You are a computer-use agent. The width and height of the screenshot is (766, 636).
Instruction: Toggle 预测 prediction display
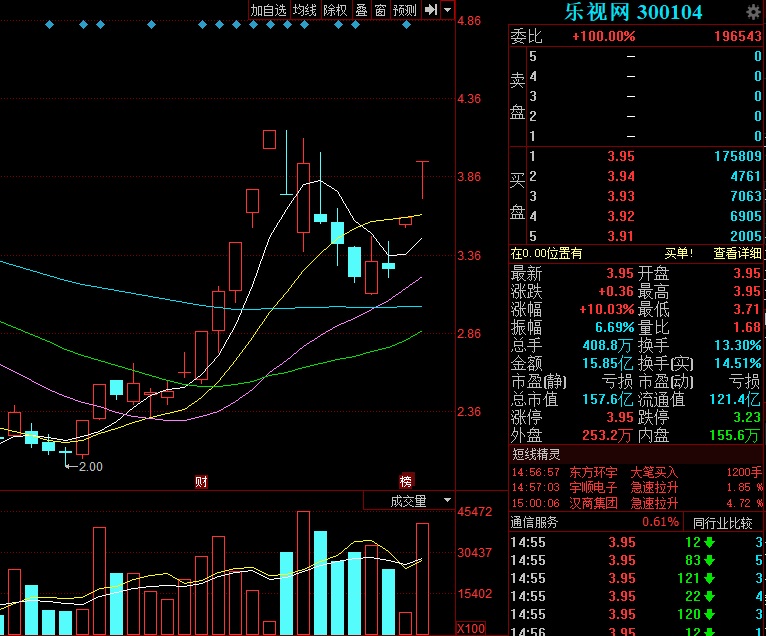[404, 10]
